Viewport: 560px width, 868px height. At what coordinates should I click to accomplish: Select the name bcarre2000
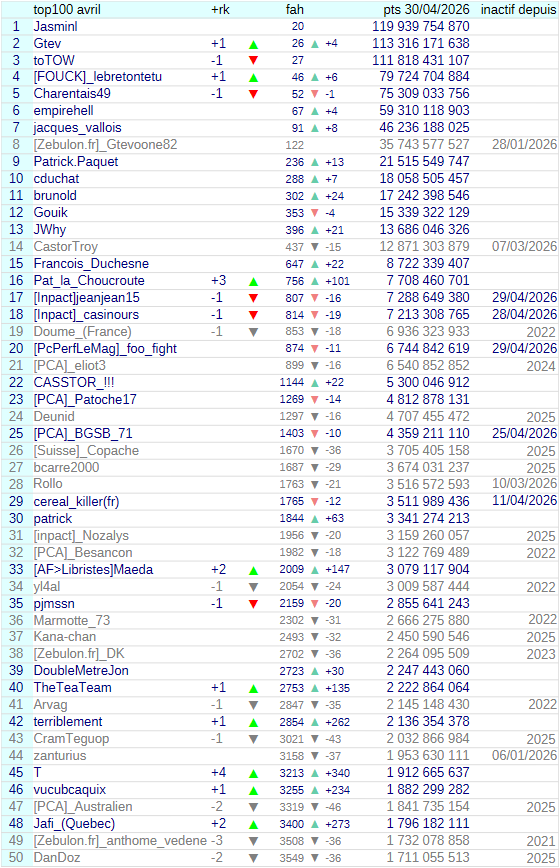pyautogui.click(x=66, y=468)
